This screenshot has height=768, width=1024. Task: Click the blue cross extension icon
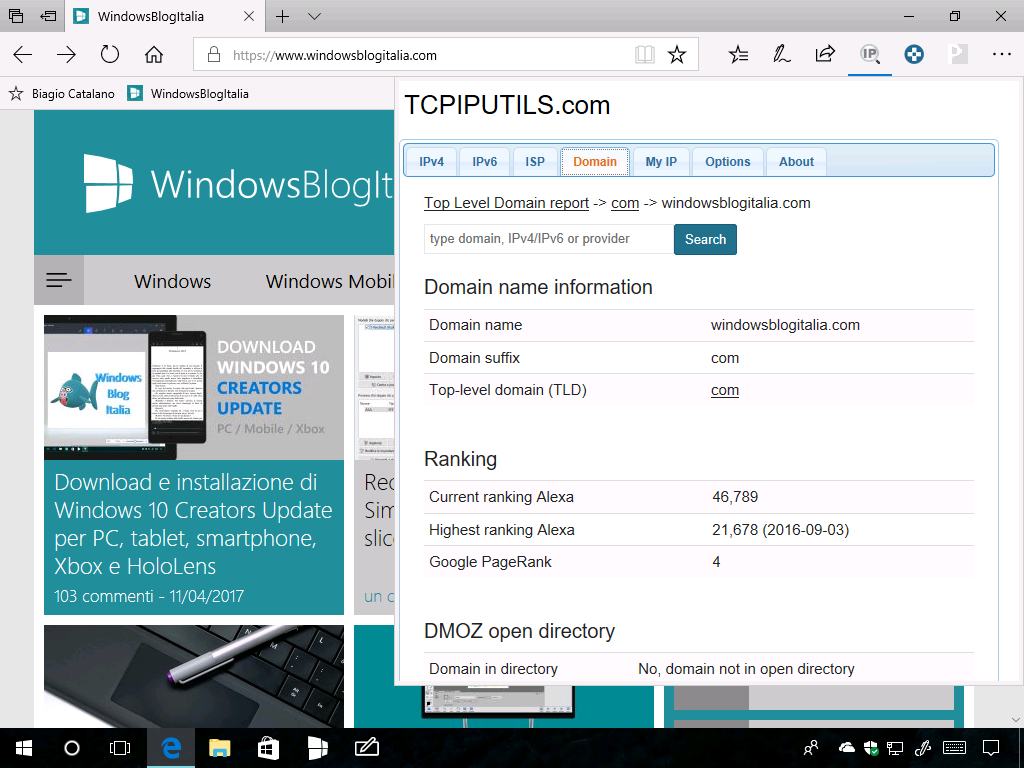coord(914,54)
